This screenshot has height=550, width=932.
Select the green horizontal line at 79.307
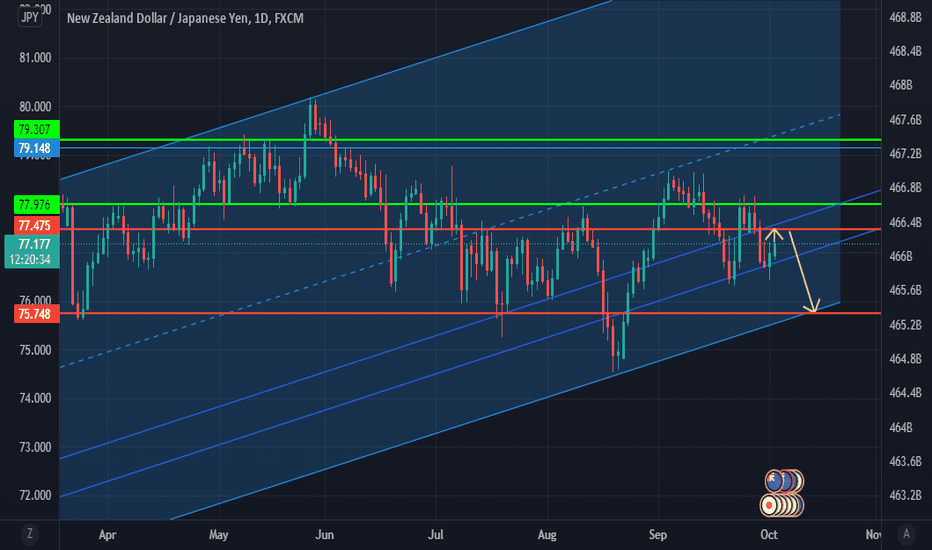[470, 140]
